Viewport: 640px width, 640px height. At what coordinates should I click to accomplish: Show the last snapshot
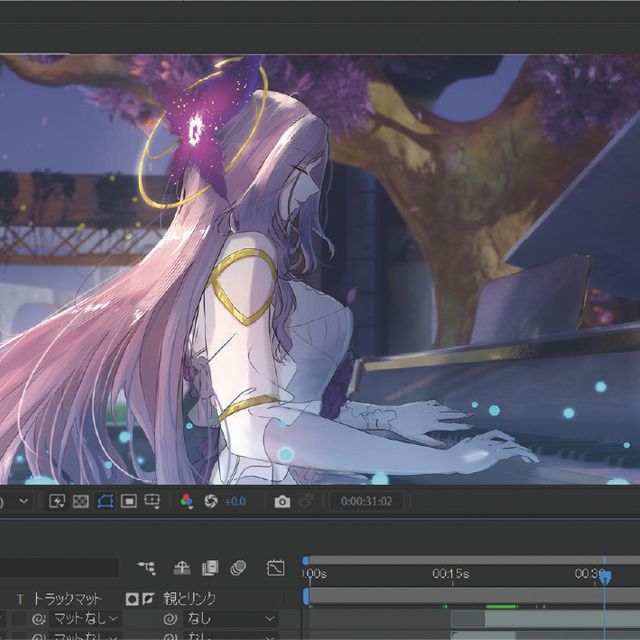tap(306, 501)
